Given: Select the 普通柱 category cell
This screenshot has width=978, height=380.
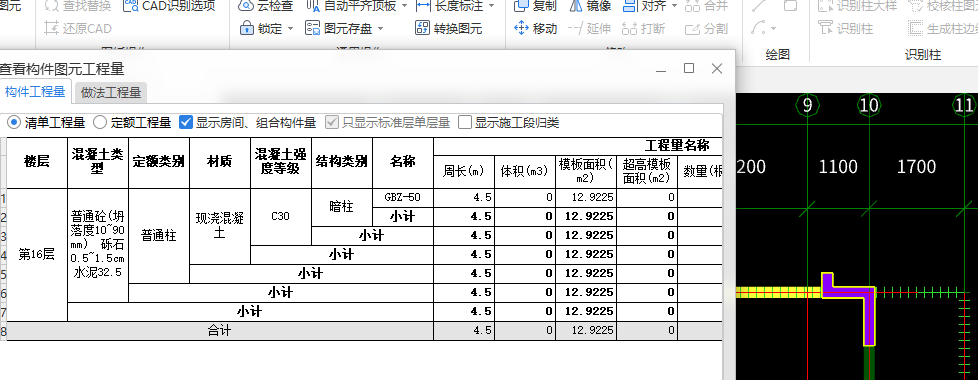Looking at the screenshot, I should coord(158,236).
